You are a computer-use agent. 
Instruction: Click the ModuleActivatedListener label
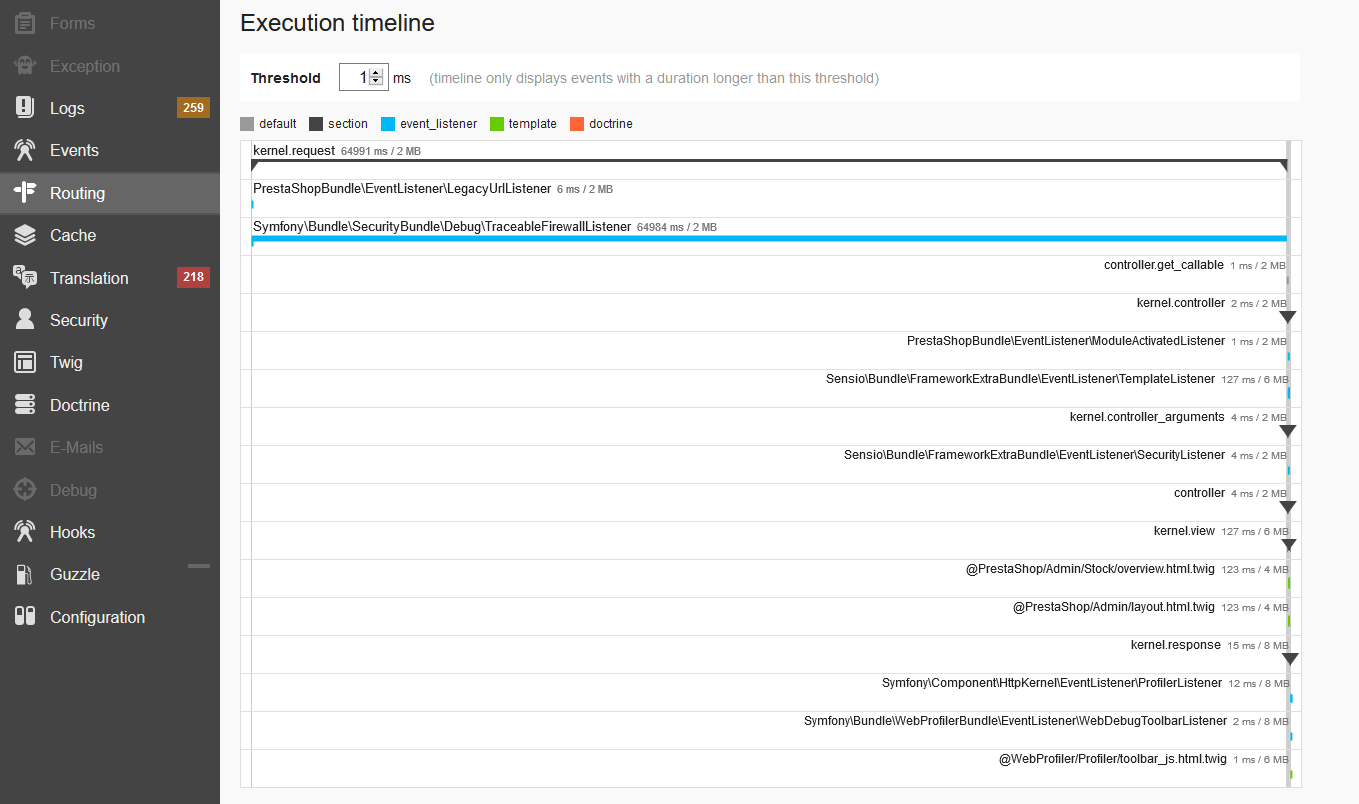[1066, 341]
